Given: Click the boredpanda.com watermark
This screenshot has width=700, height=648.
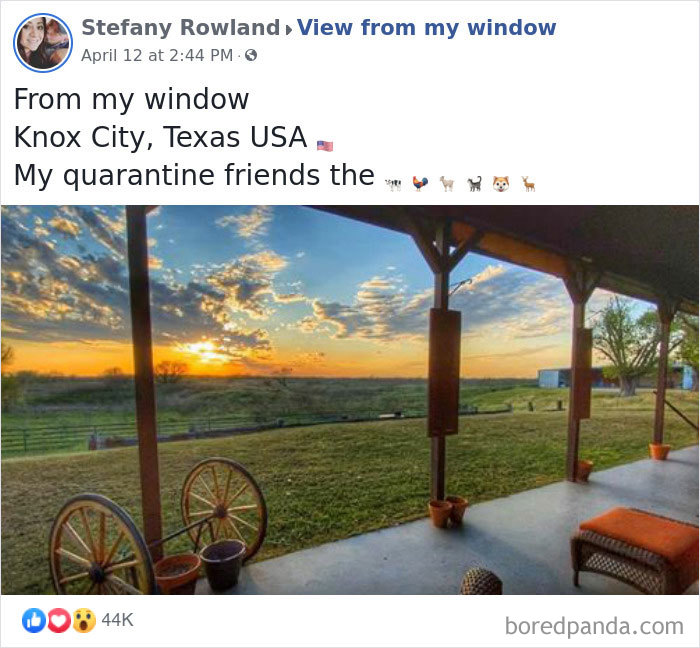Looking at the screenshot, I should pyautogui.click(x=594, y=626).
